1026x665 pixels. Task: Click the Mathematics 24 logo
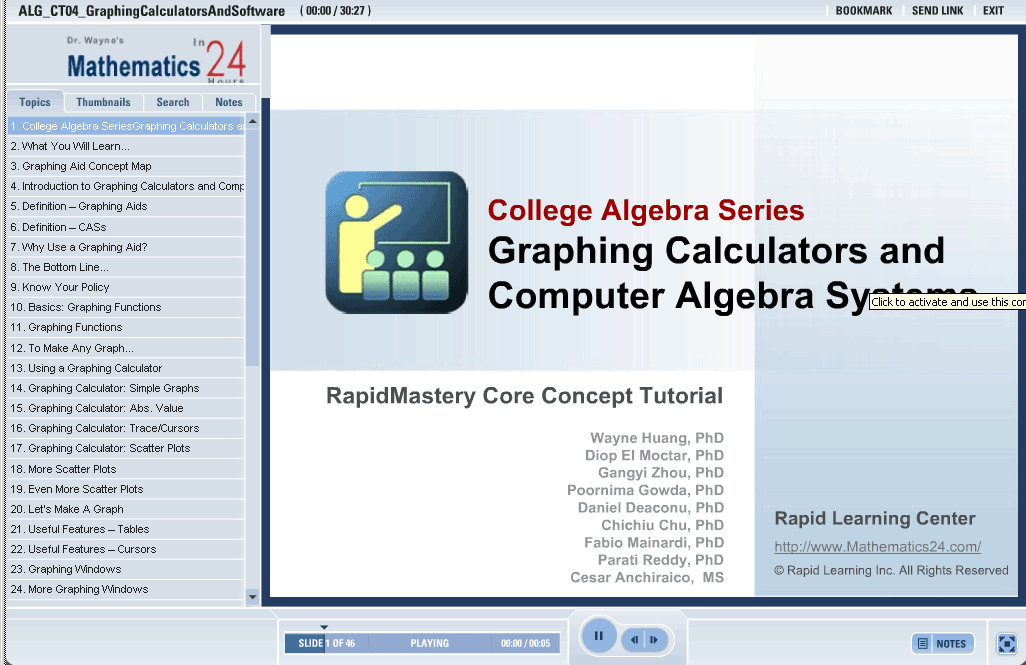[155, 61]
